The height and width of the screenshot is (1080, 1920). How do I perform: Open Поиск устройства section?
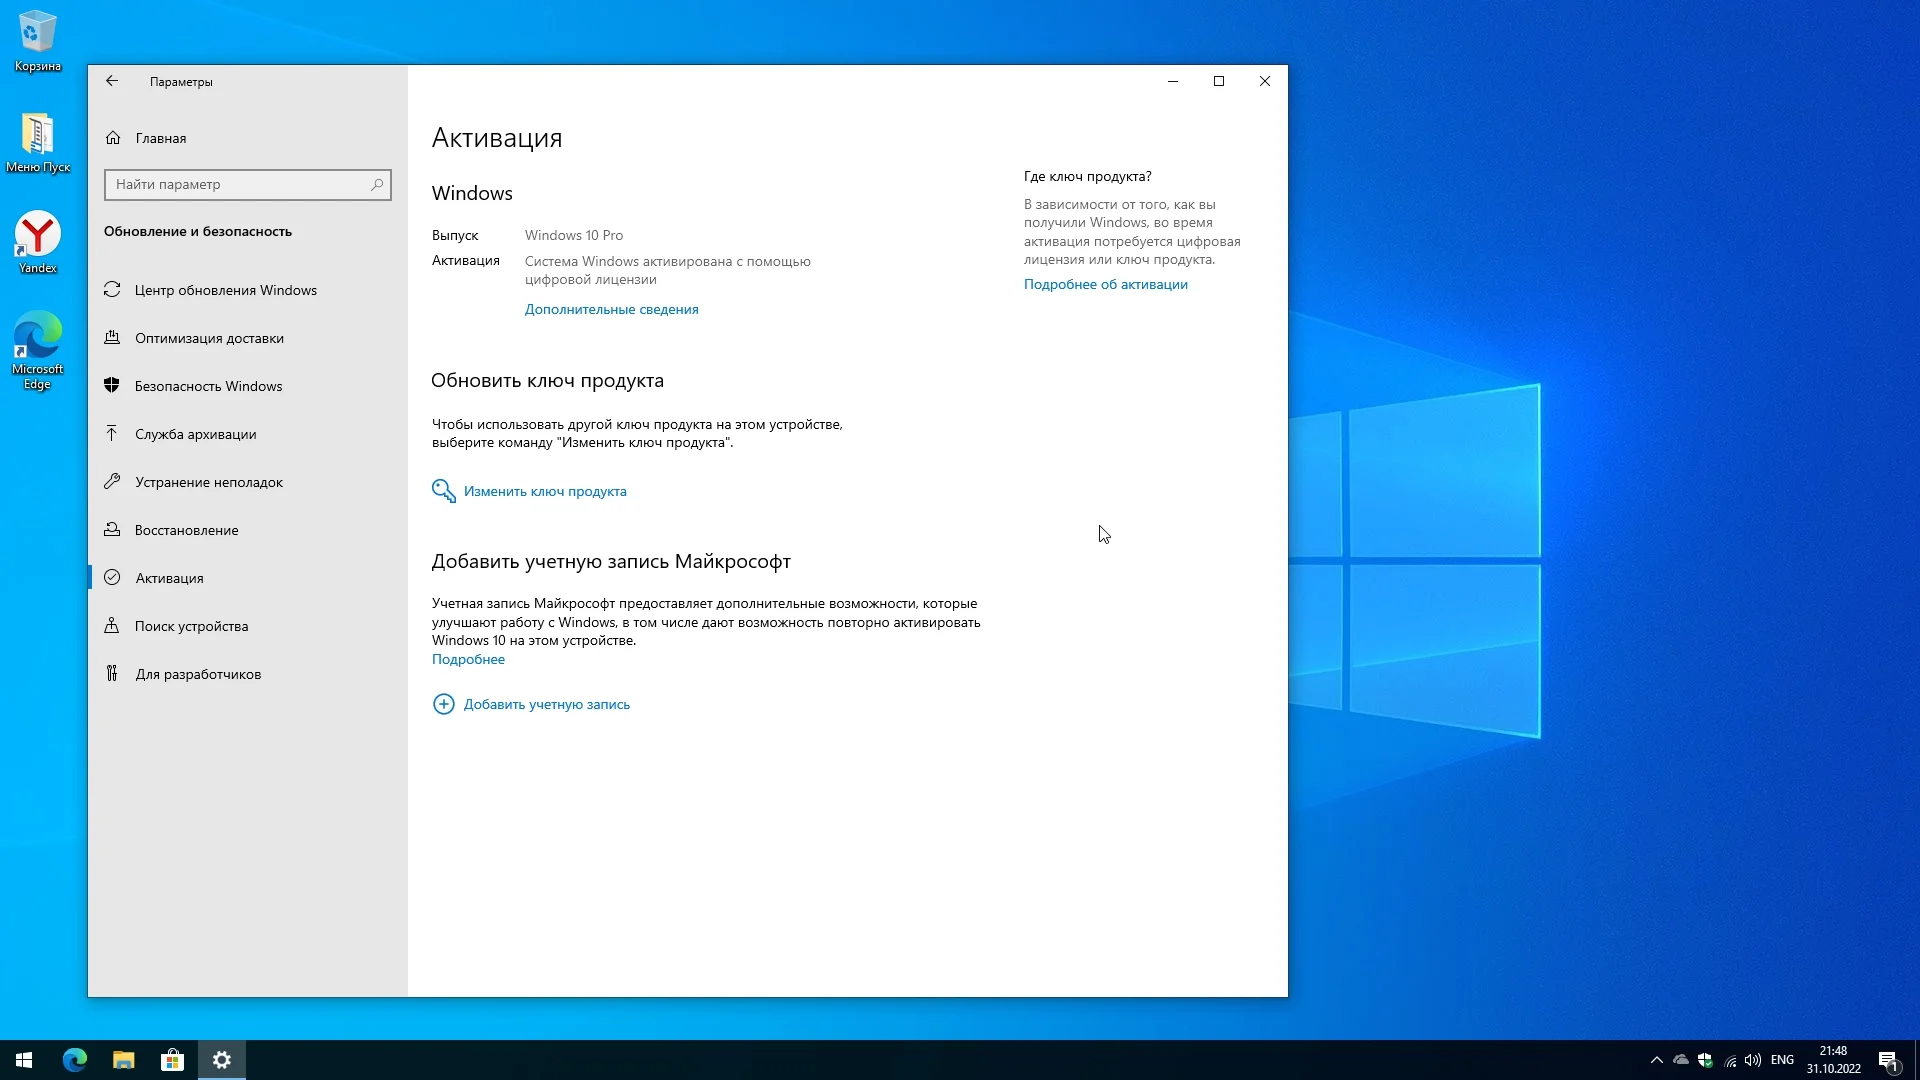coord(191,626)
